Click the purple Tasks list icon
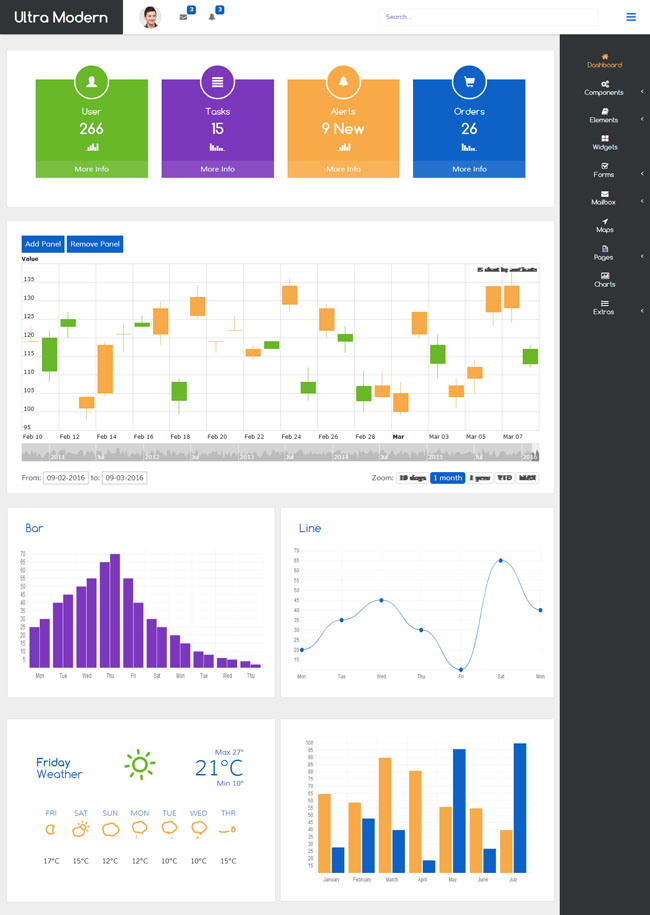The image size is (650, 915). pos(218,82)
